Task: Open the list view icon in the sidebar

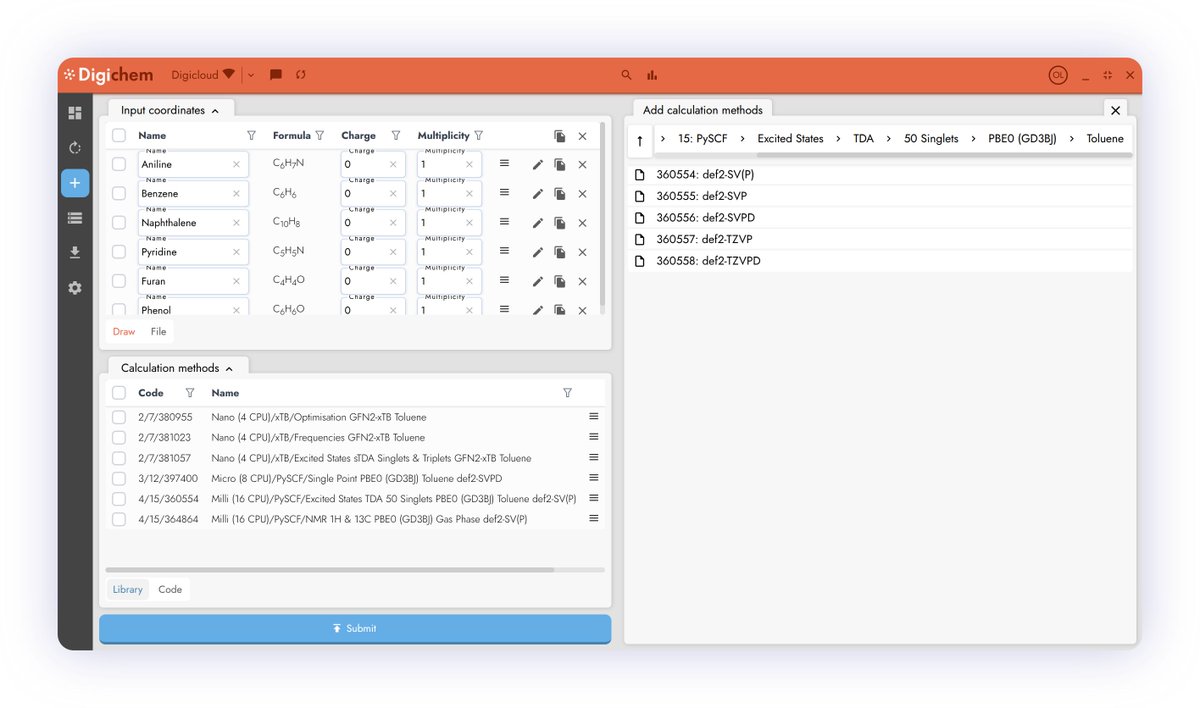Action: click(x=75, y=218)
